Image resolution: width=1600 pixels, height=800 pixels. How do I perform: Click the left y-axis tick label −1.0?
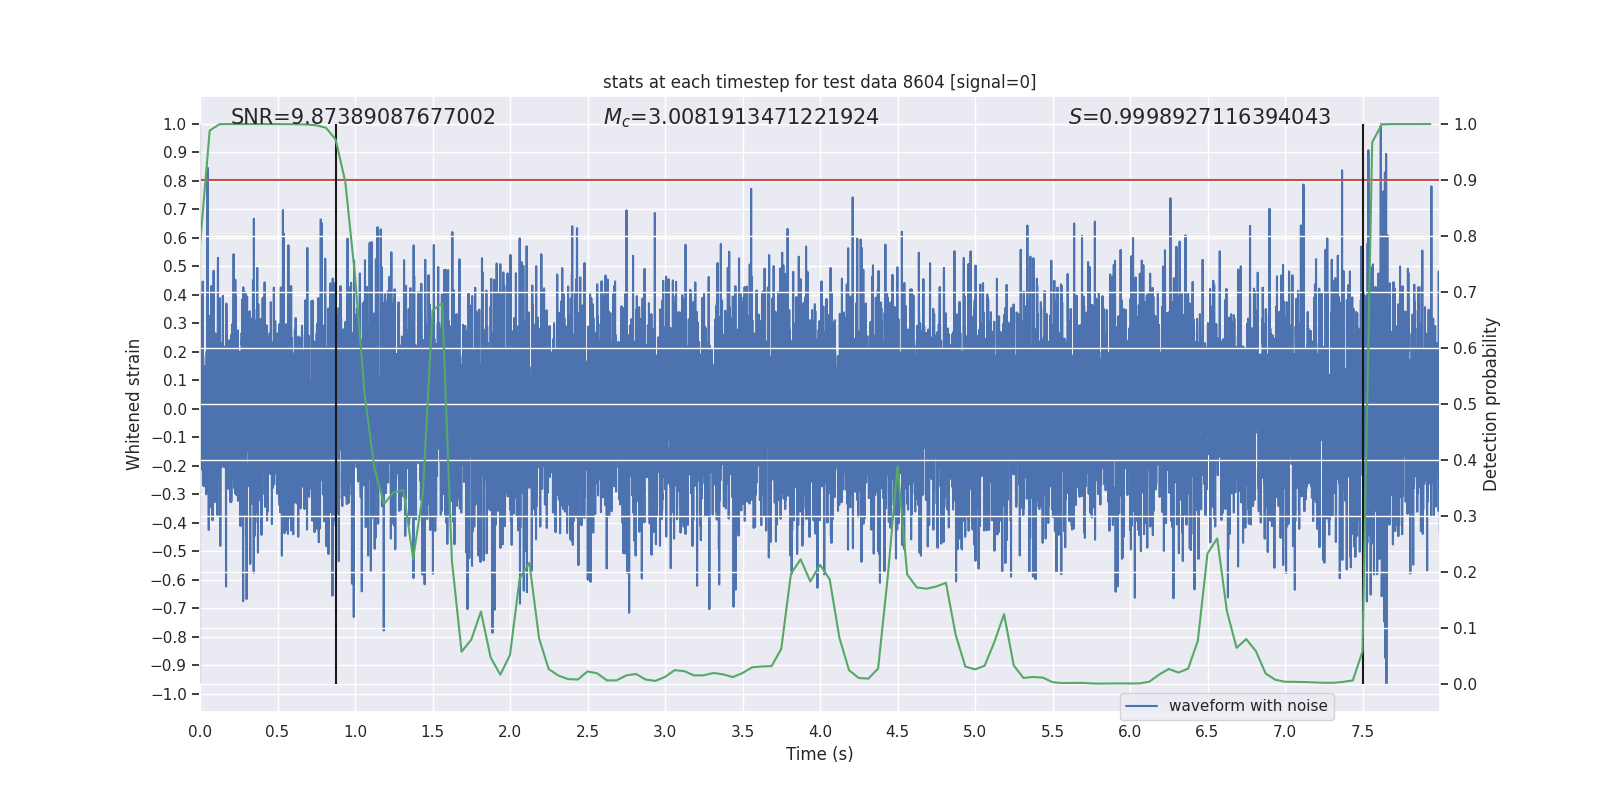(174, 694)
